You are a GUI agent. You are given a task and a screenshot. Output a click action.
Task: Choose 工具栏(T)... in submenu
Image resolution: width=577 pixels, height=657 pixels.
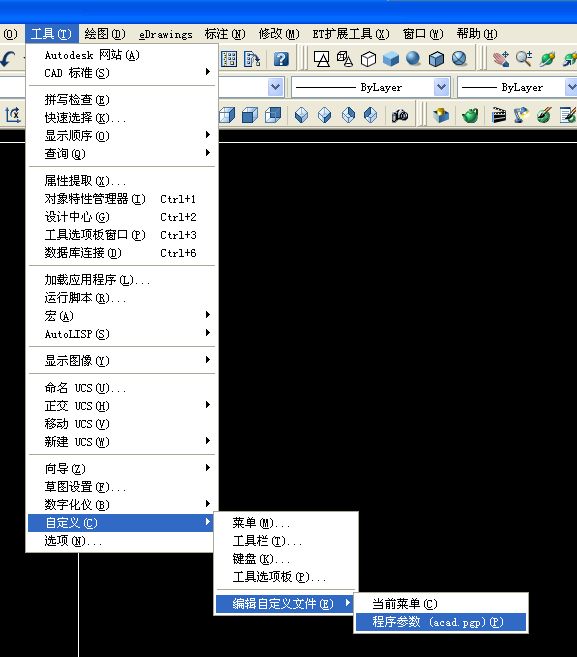286,541
